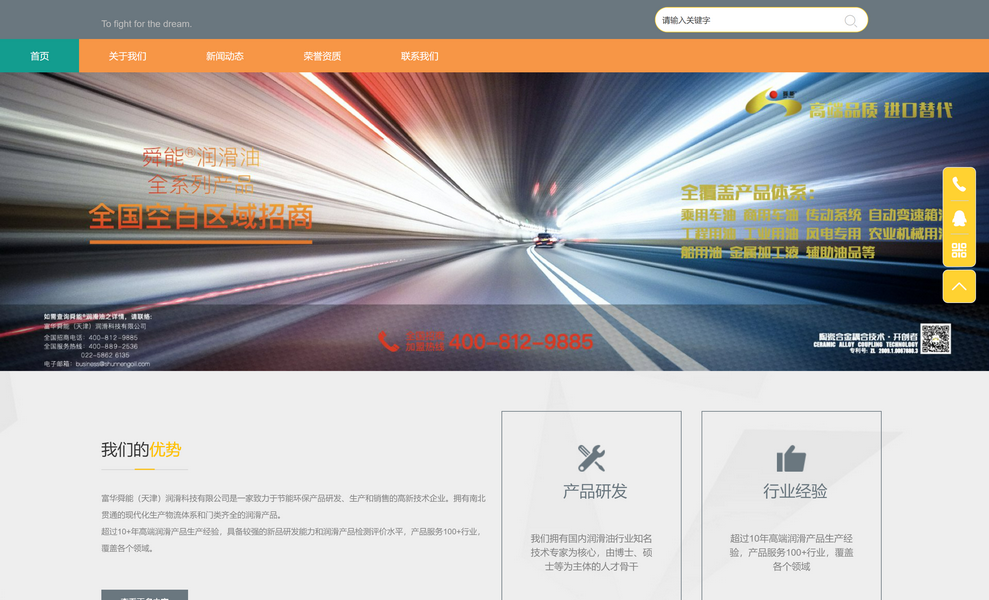Click the 400-812-9885 hotline number on banner

pyautogui.click(x=520, y=342)
